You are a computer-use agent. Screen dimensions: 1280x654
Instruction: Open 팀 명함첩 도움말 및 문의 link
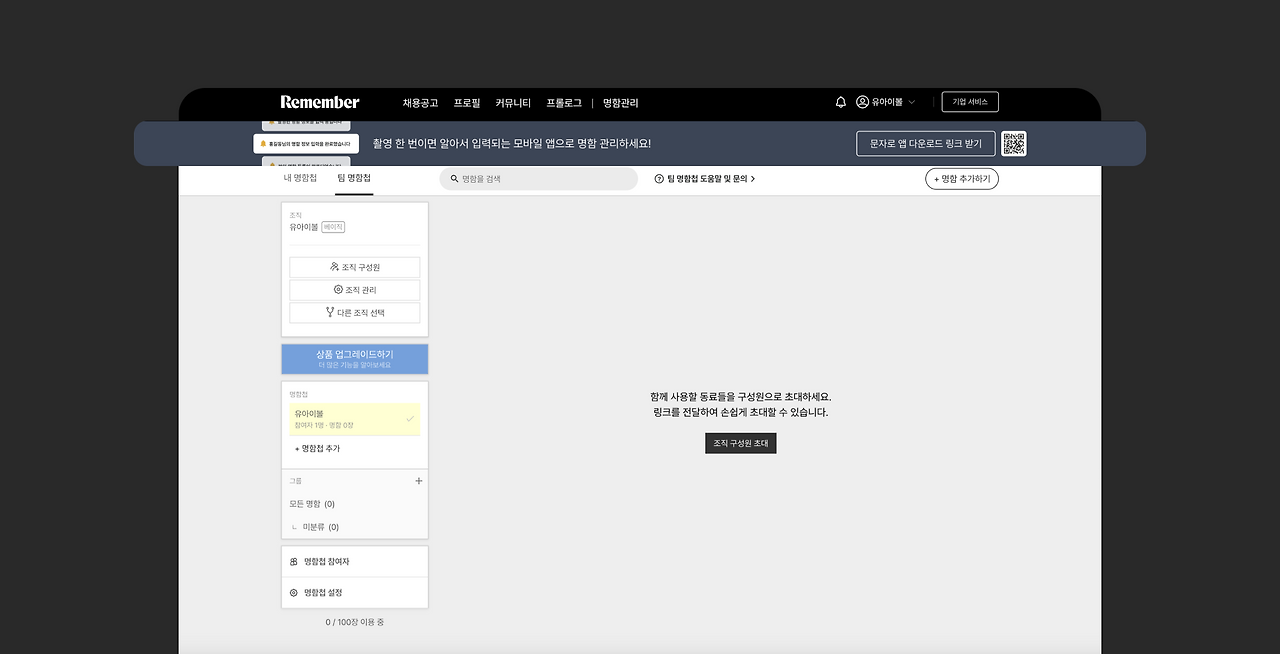(x=704, y=179)
